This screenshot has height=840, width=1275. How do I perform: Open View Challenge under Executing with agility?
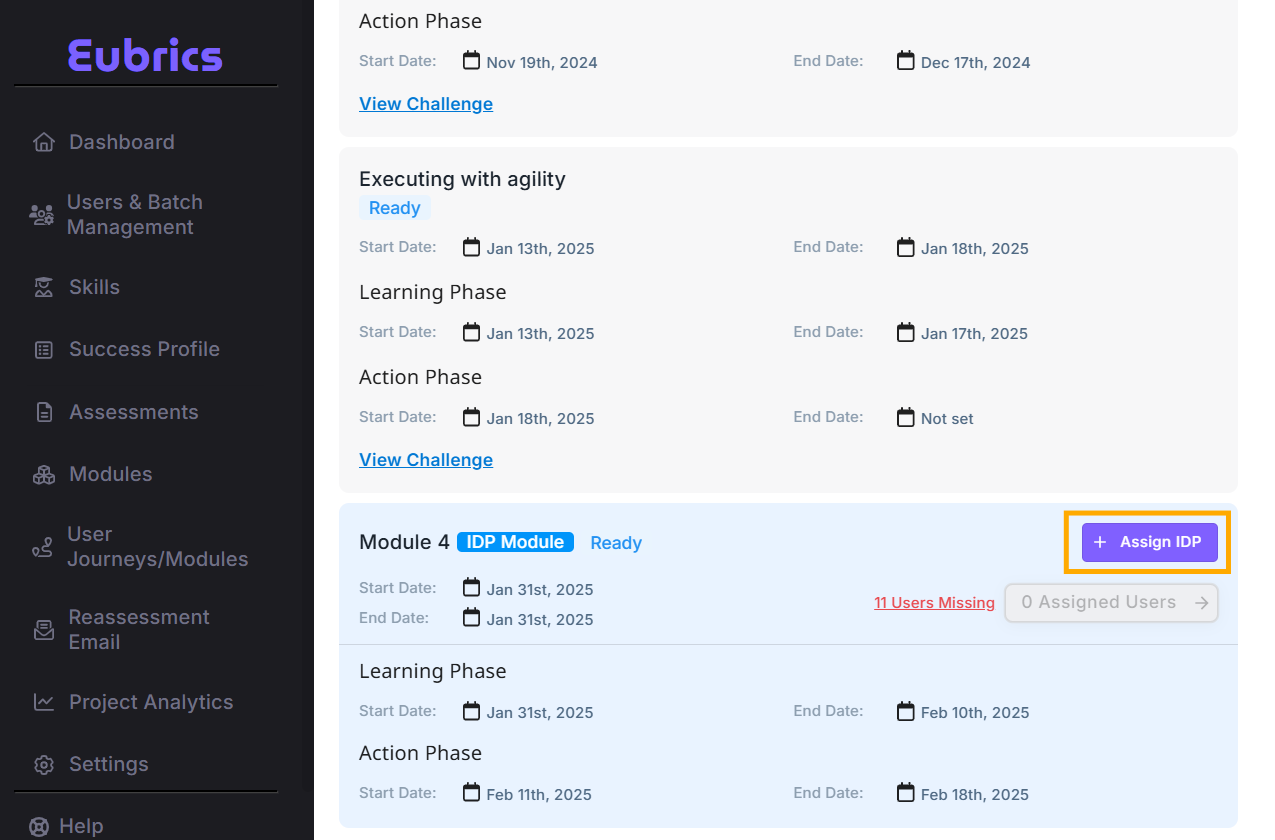click(426, 460)
